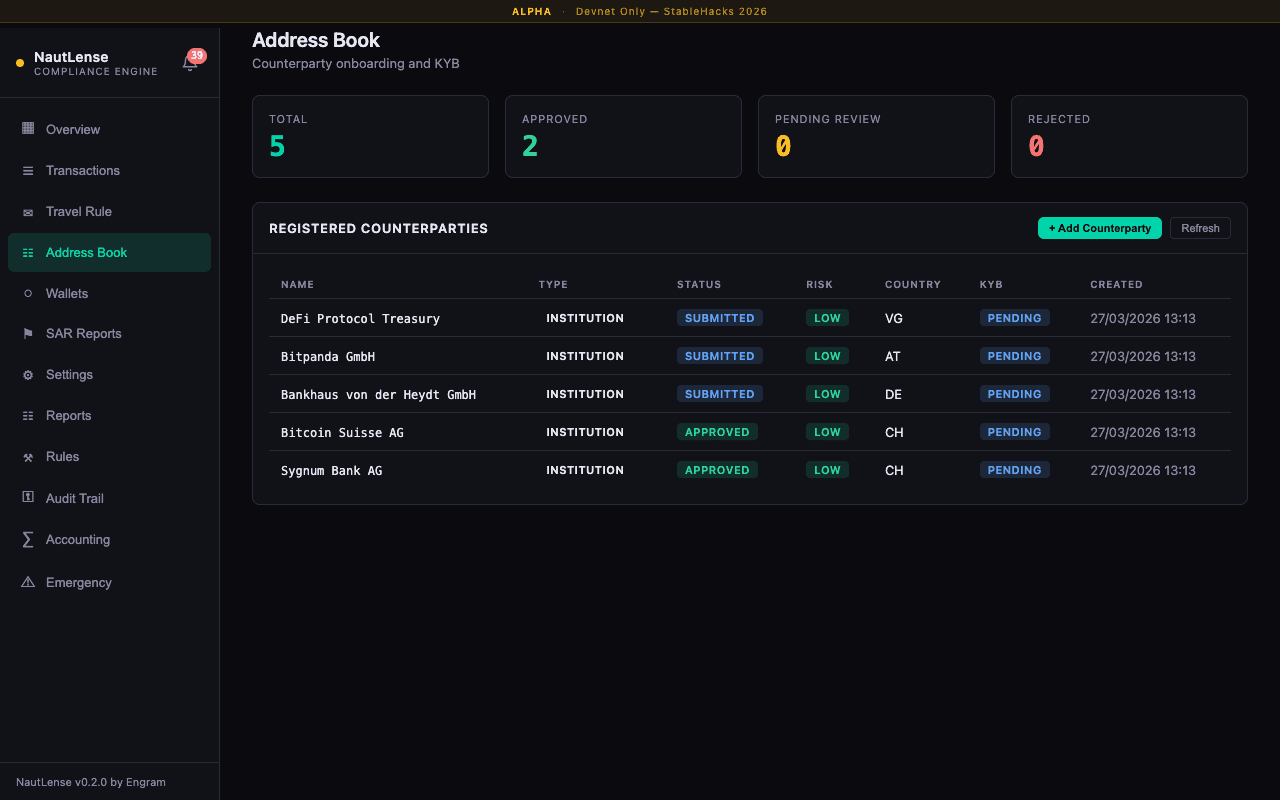
Task: Click the Pending Review stat card
Action: [x=876, y=136]
